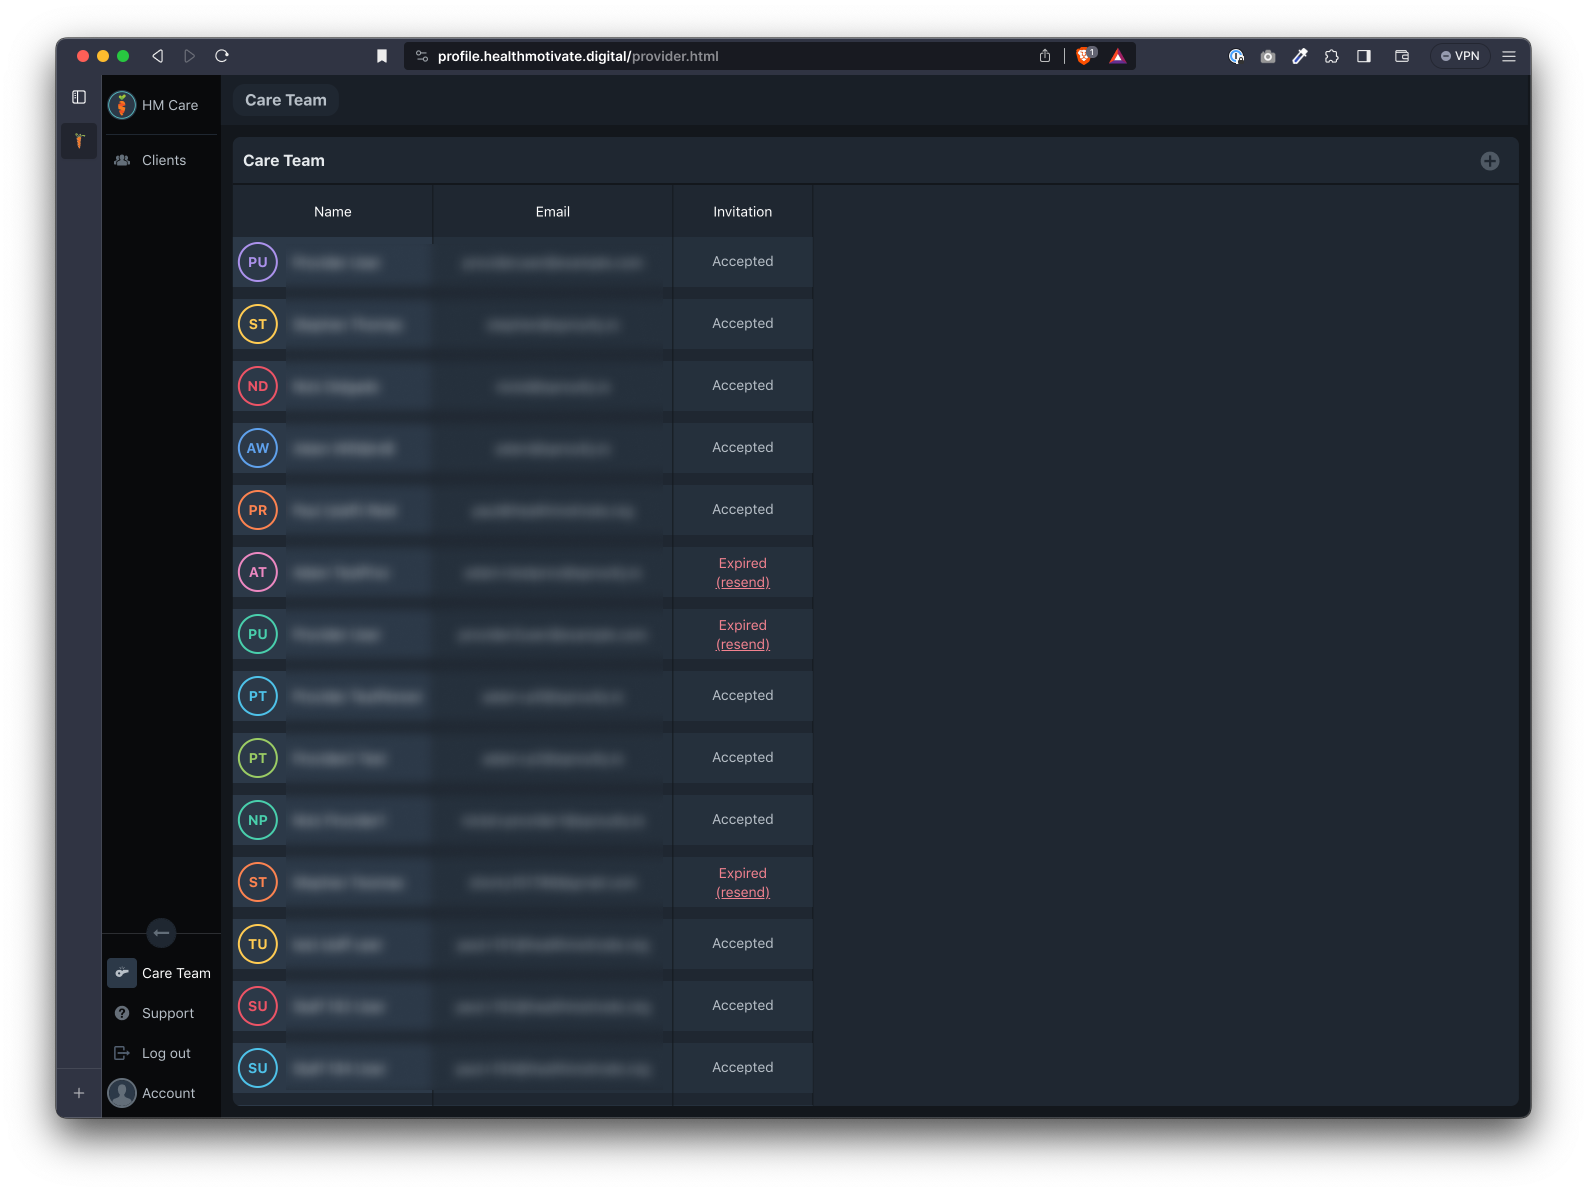
Task: Click the Care Team panel heading
Action: pos(284,161)
